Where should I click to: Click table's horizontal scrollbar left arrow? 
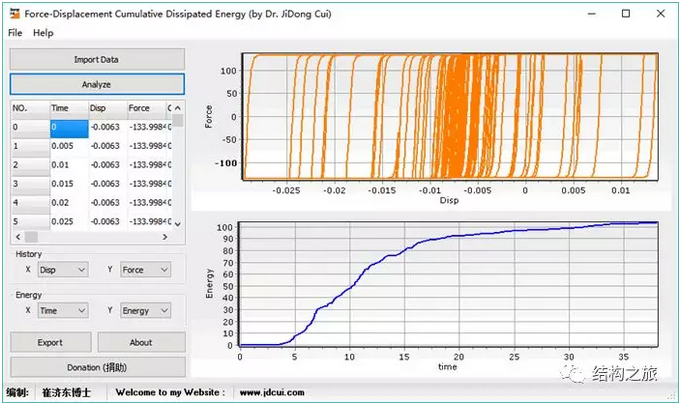[x=17, y=237]
